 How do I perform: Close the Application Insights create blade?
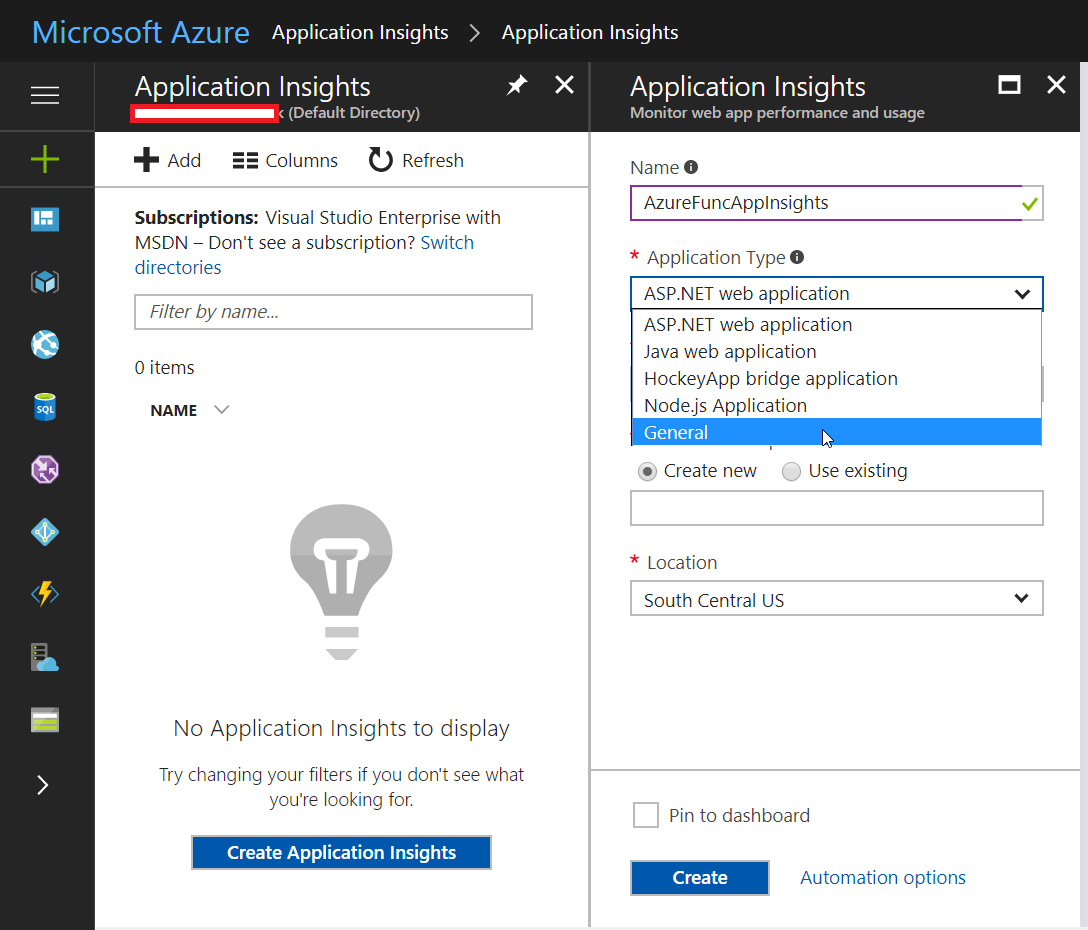pyautogui.click(x=1056, y=85)
